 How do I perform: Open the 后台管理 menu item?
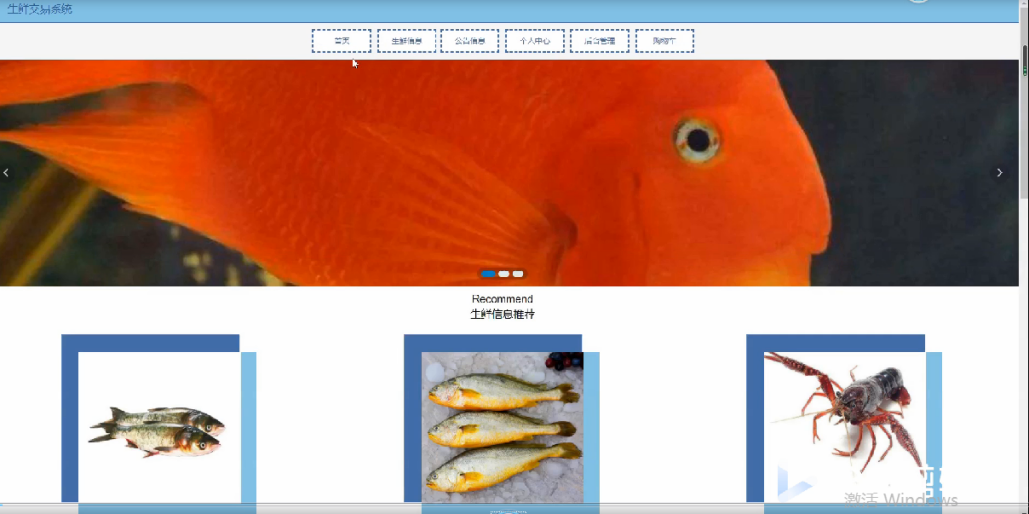(x=599, y=41)
